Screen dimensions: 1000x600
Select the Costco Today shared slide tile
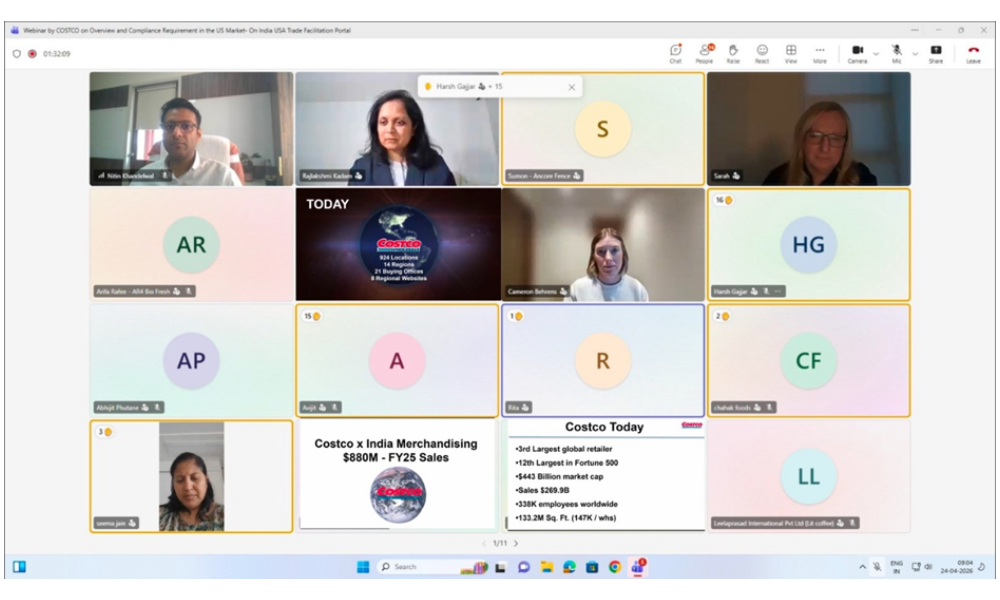(x=605, y=474)
